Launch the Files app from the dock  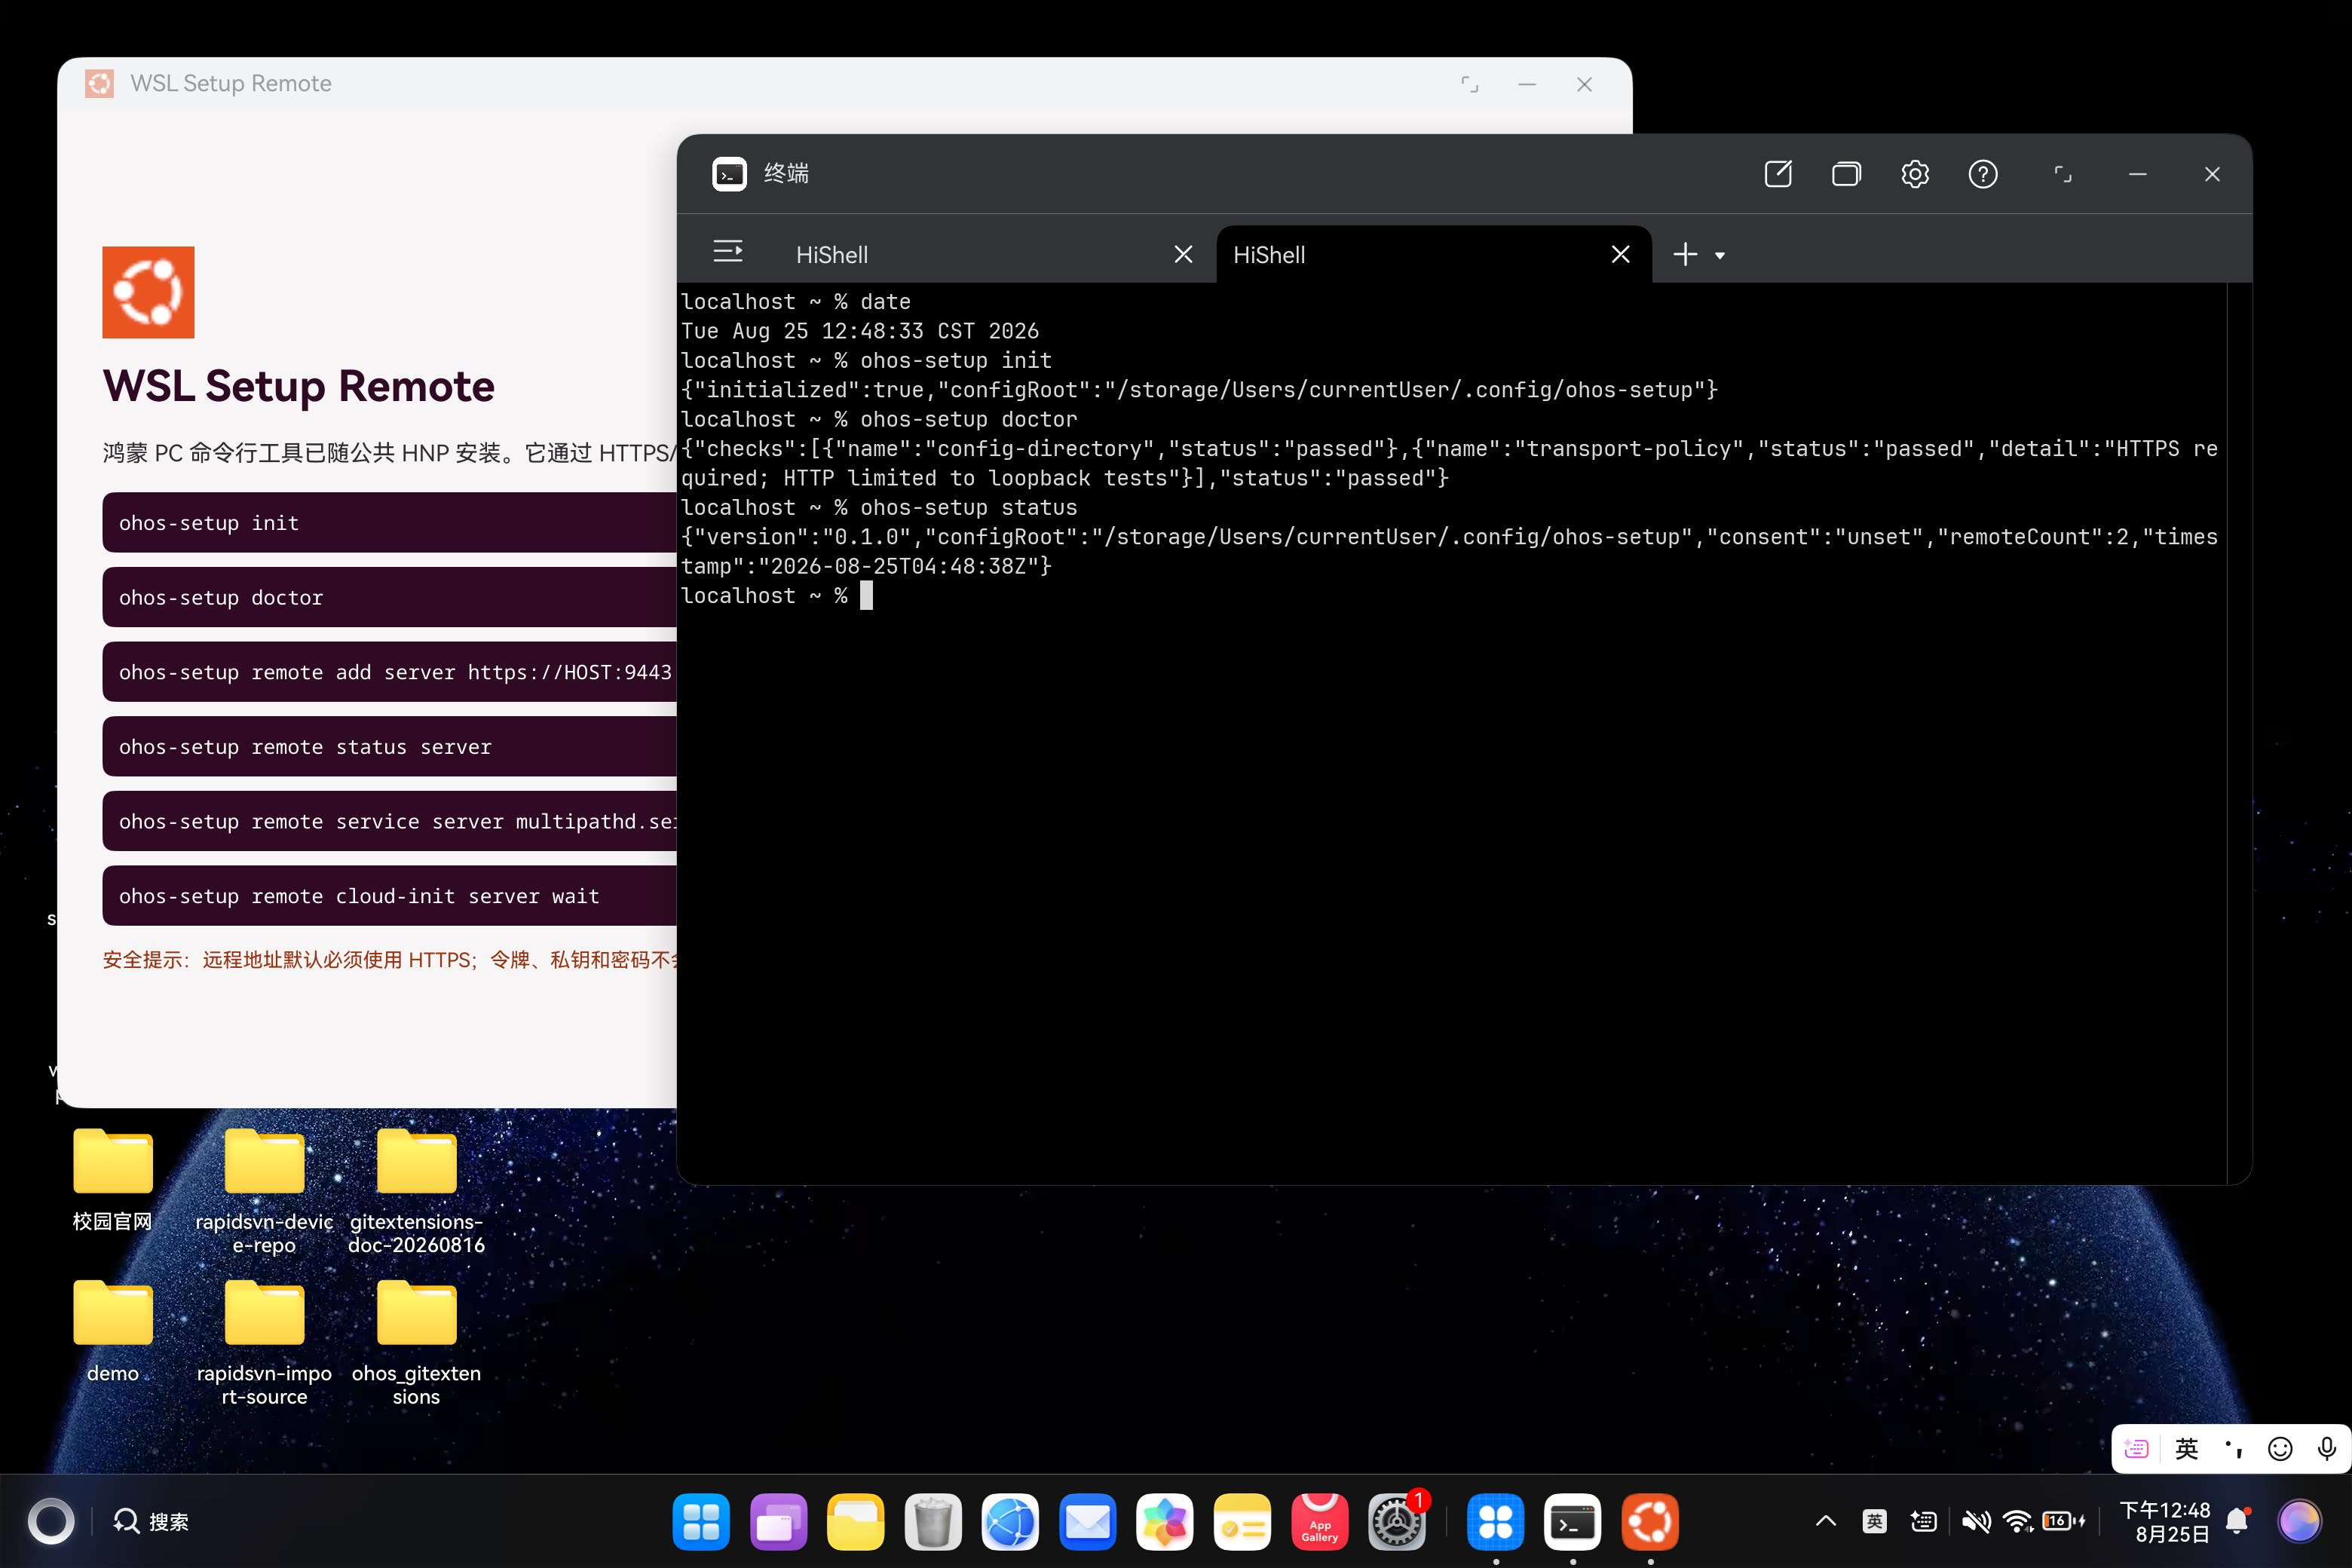pyautogui.click(x=855, y=1522)
